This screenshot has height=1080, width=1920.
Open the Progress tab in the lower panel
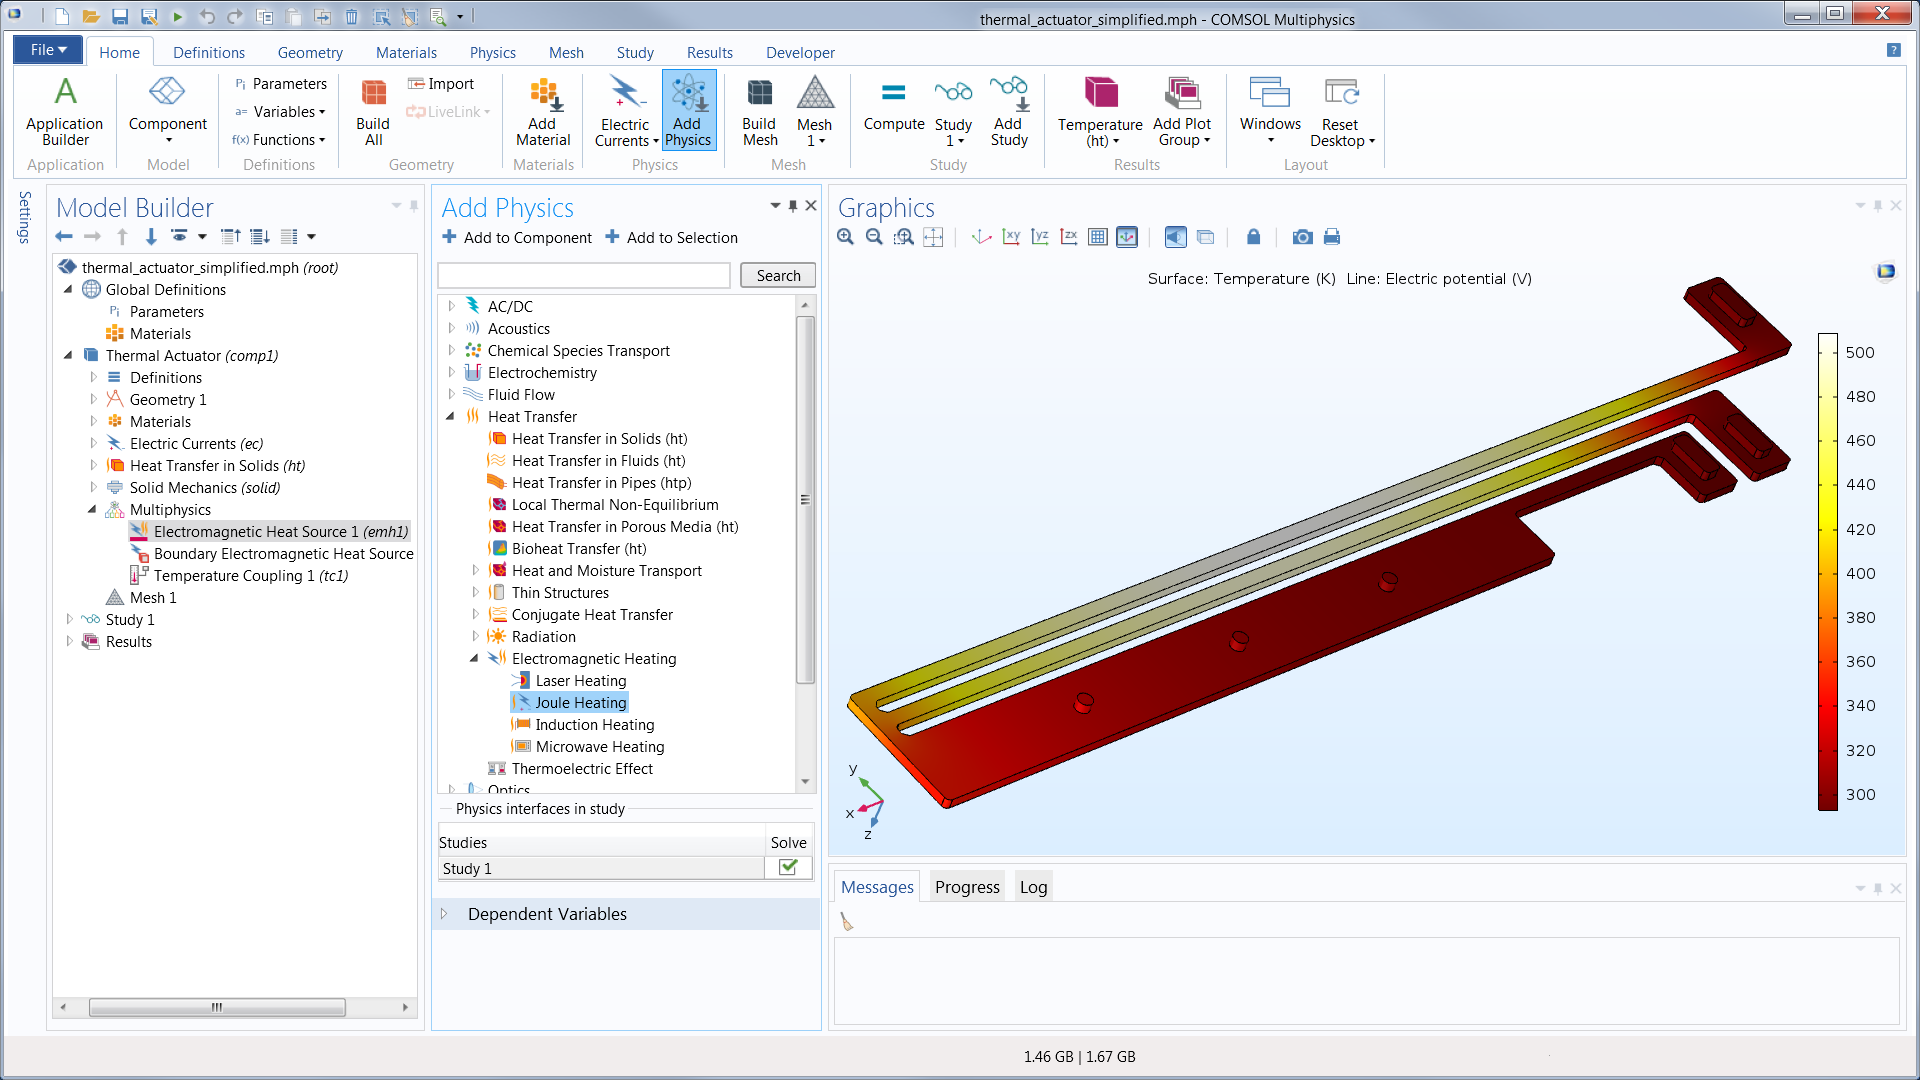click(x=966, y=886)
